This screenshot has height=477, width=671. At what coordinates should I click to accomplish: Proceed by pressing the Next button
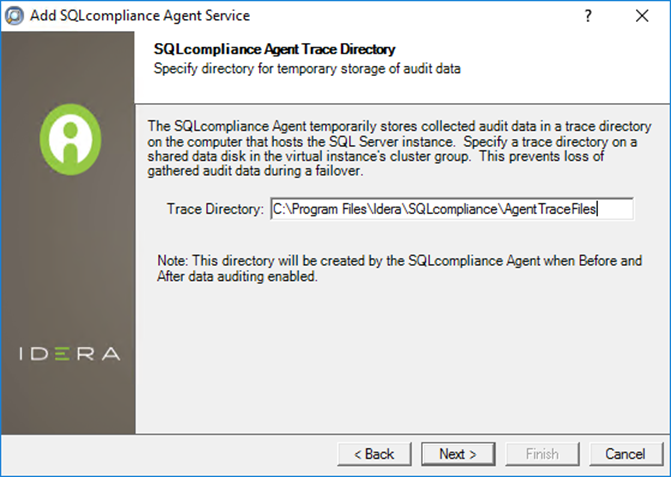[x=456, y=453]
